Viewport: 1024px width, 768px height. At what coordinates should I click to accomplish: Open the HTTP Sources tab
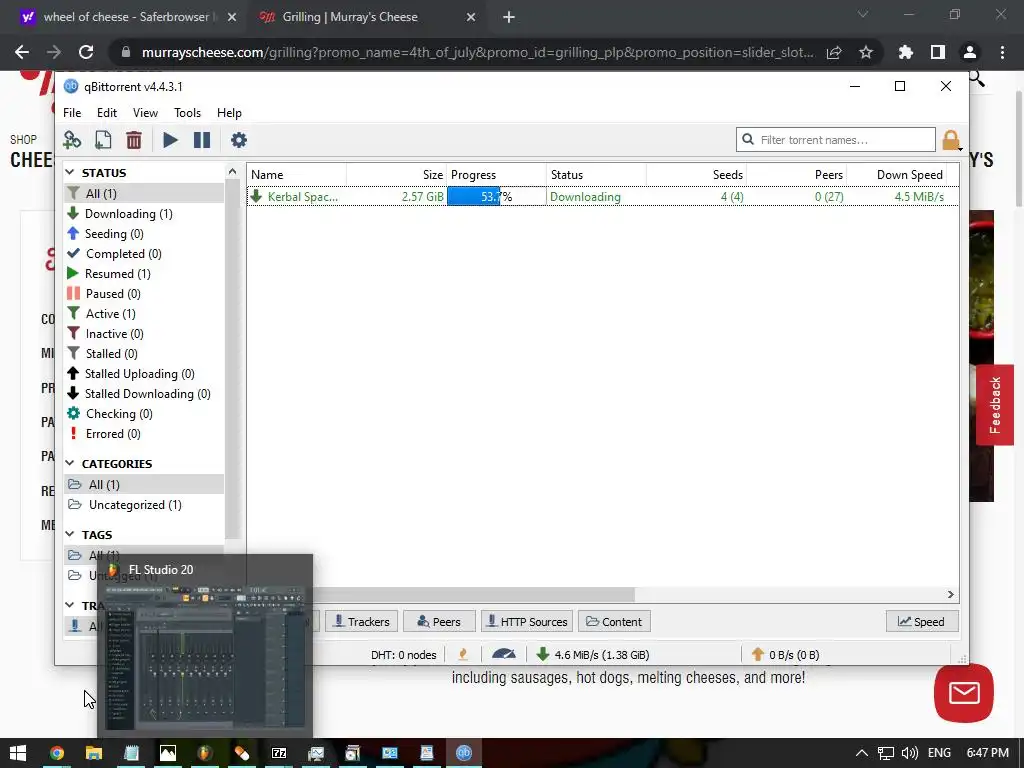(527, 622)
